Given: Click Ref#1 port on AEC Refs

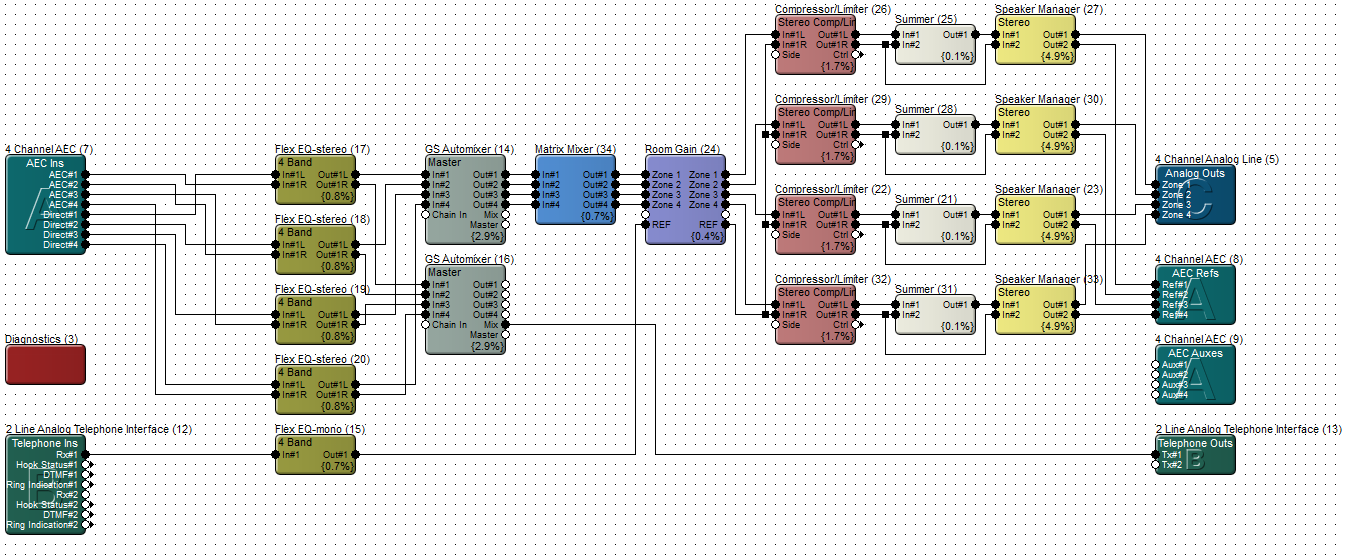Looking at the screenshot, I should coord(1155,284).
